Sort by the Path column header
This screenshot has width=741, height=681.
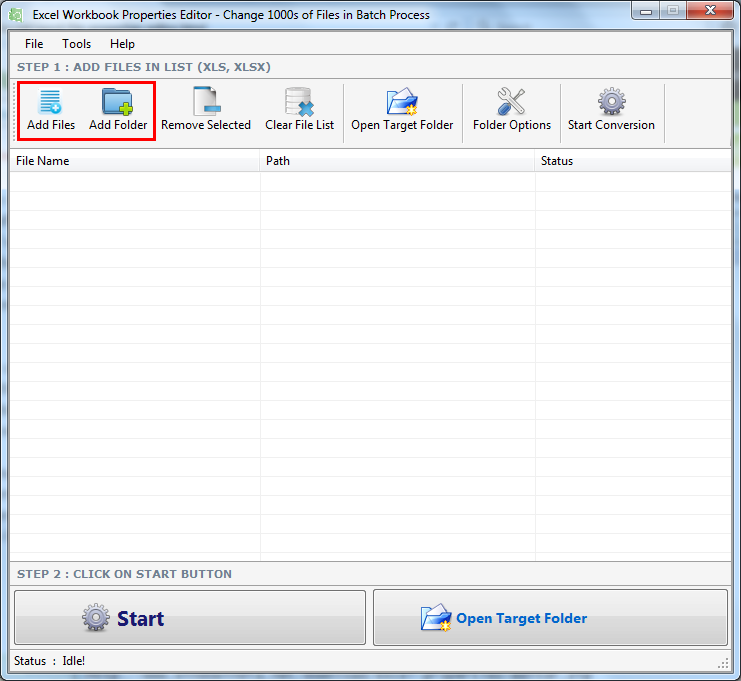pos(397,161)
